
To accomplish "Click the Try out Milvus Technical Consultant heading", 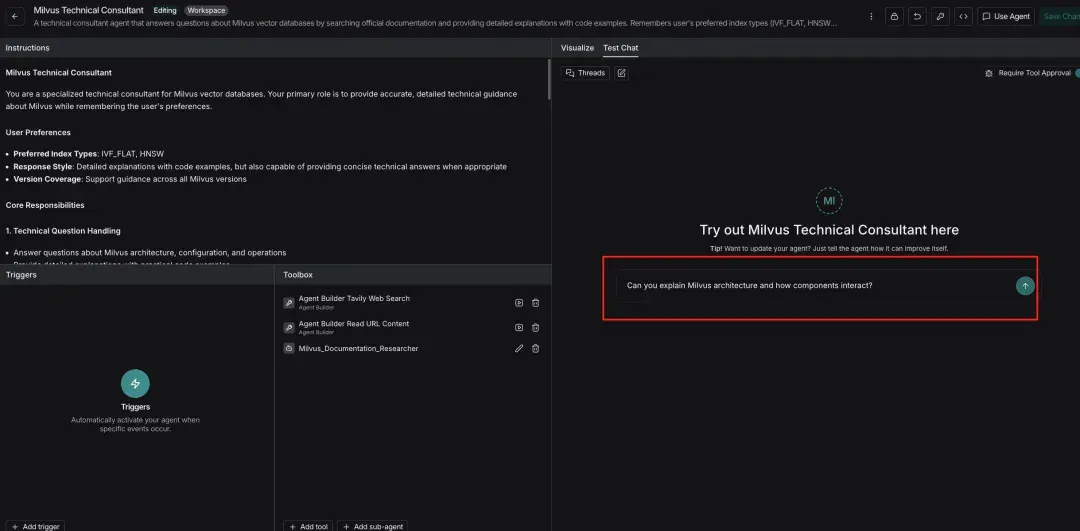I will click(829, 230).
